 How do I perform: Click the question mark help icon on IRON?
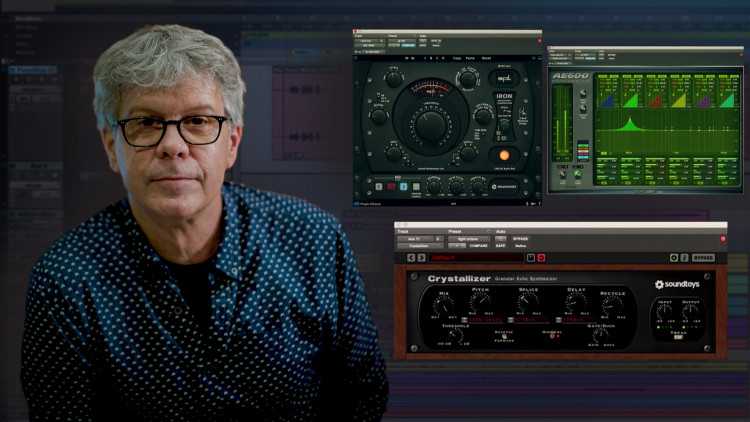[x=539, y=204]
